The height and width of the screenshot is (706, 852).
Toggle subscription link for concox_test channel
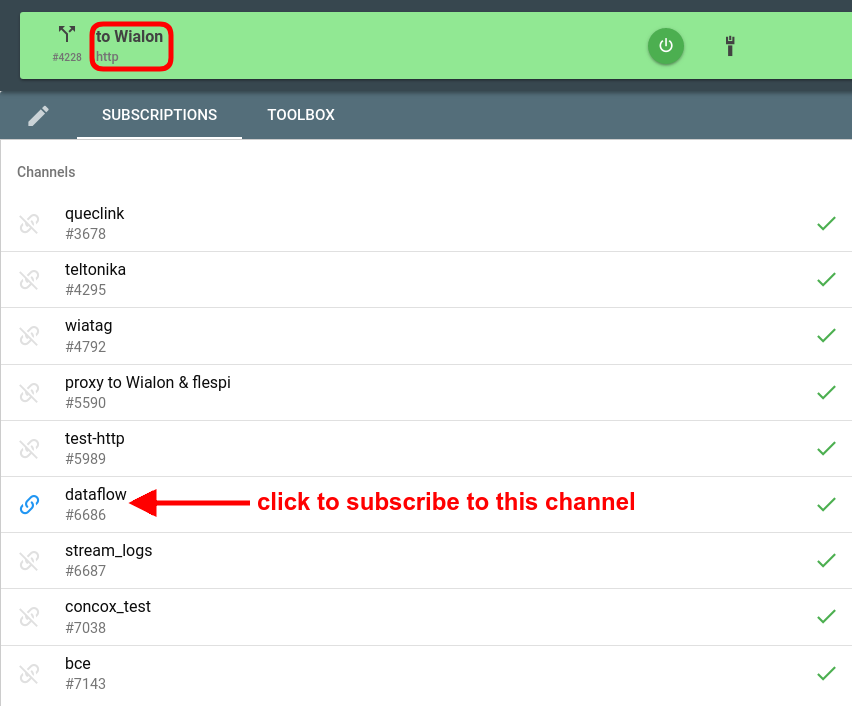(x=29, y=616)
